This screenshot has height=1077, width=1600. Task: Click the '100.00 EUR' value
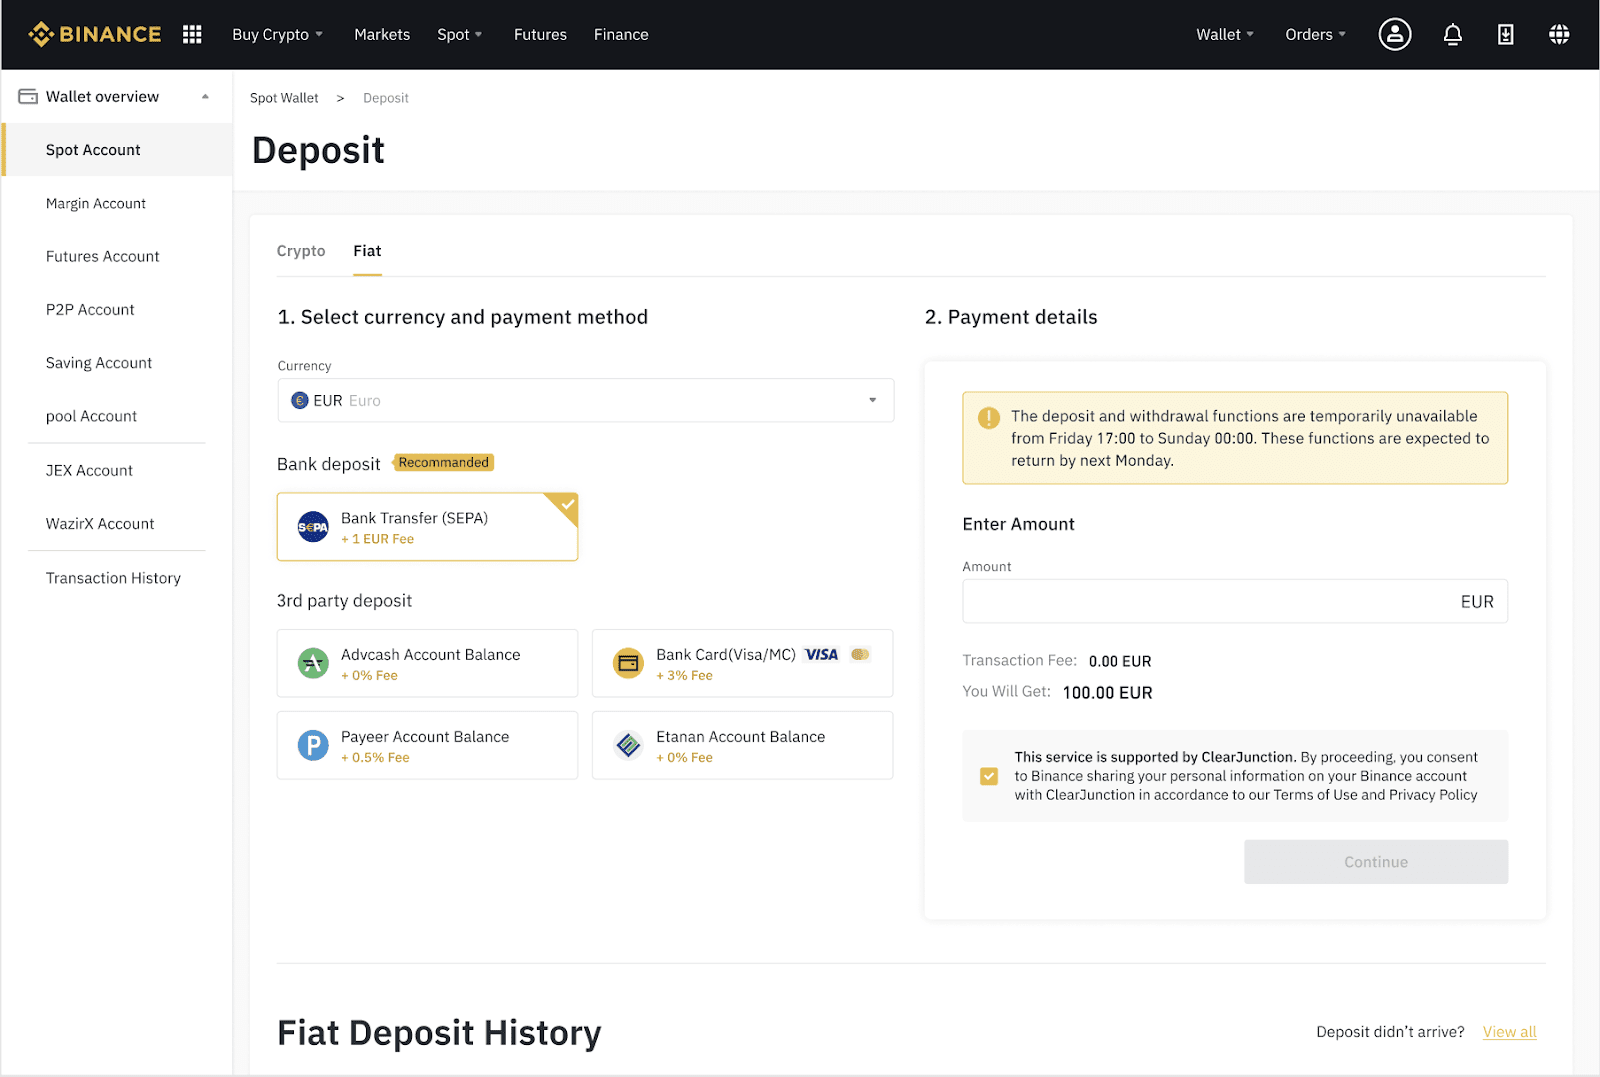click(x=1107, y=693)
